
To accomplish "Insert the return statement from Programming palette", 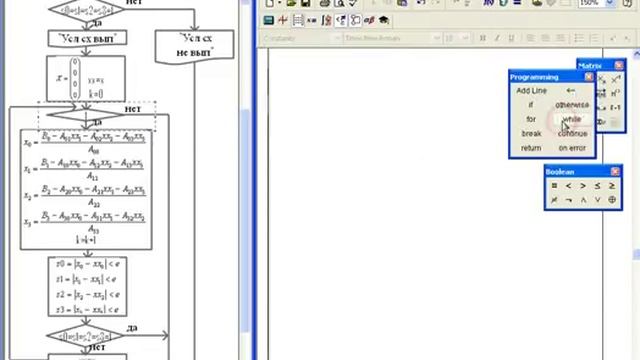I will pyautogui.click(x=531, y=148).
